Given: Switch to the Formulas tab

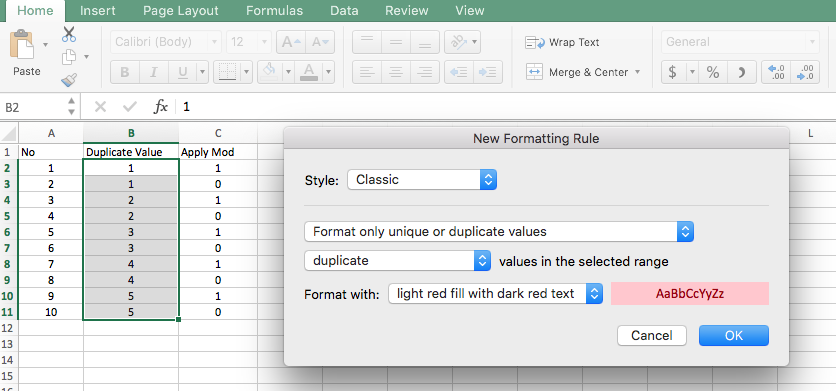Looking at the screenshot, I should [x=274, y=11].
